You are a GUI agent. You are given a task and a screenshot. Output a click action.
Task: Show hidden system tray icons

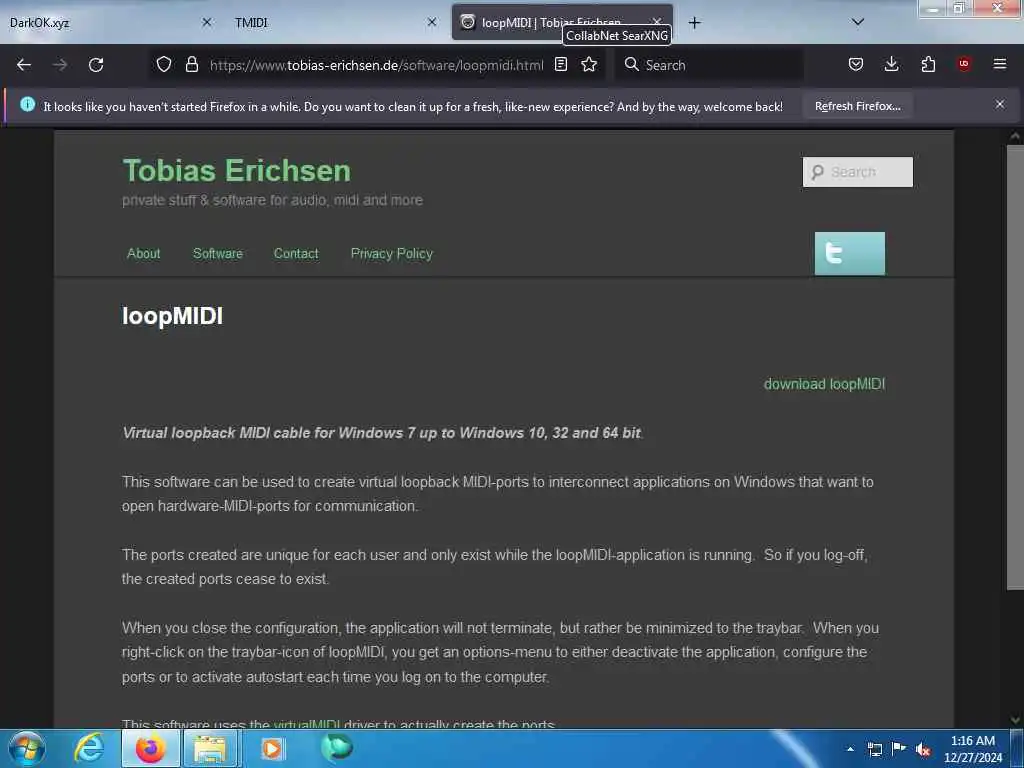(x=850, y=749)
